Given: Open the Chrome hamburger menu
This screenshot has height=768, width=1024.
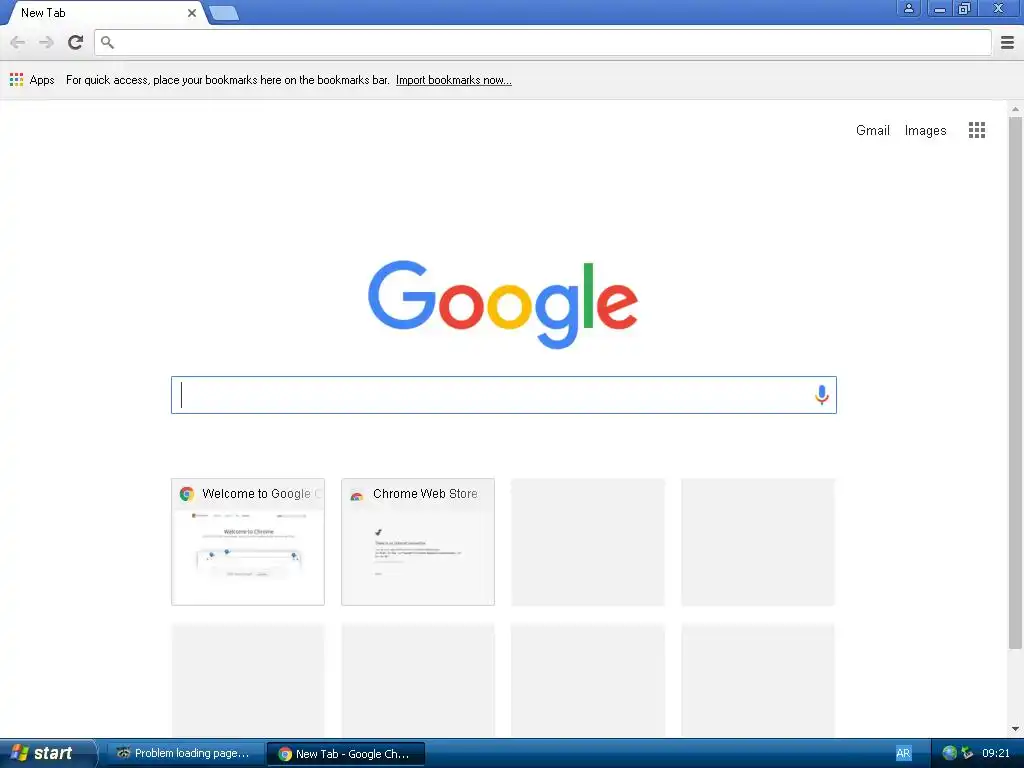Looking at the screenshot, I should tap(1008, 42).
